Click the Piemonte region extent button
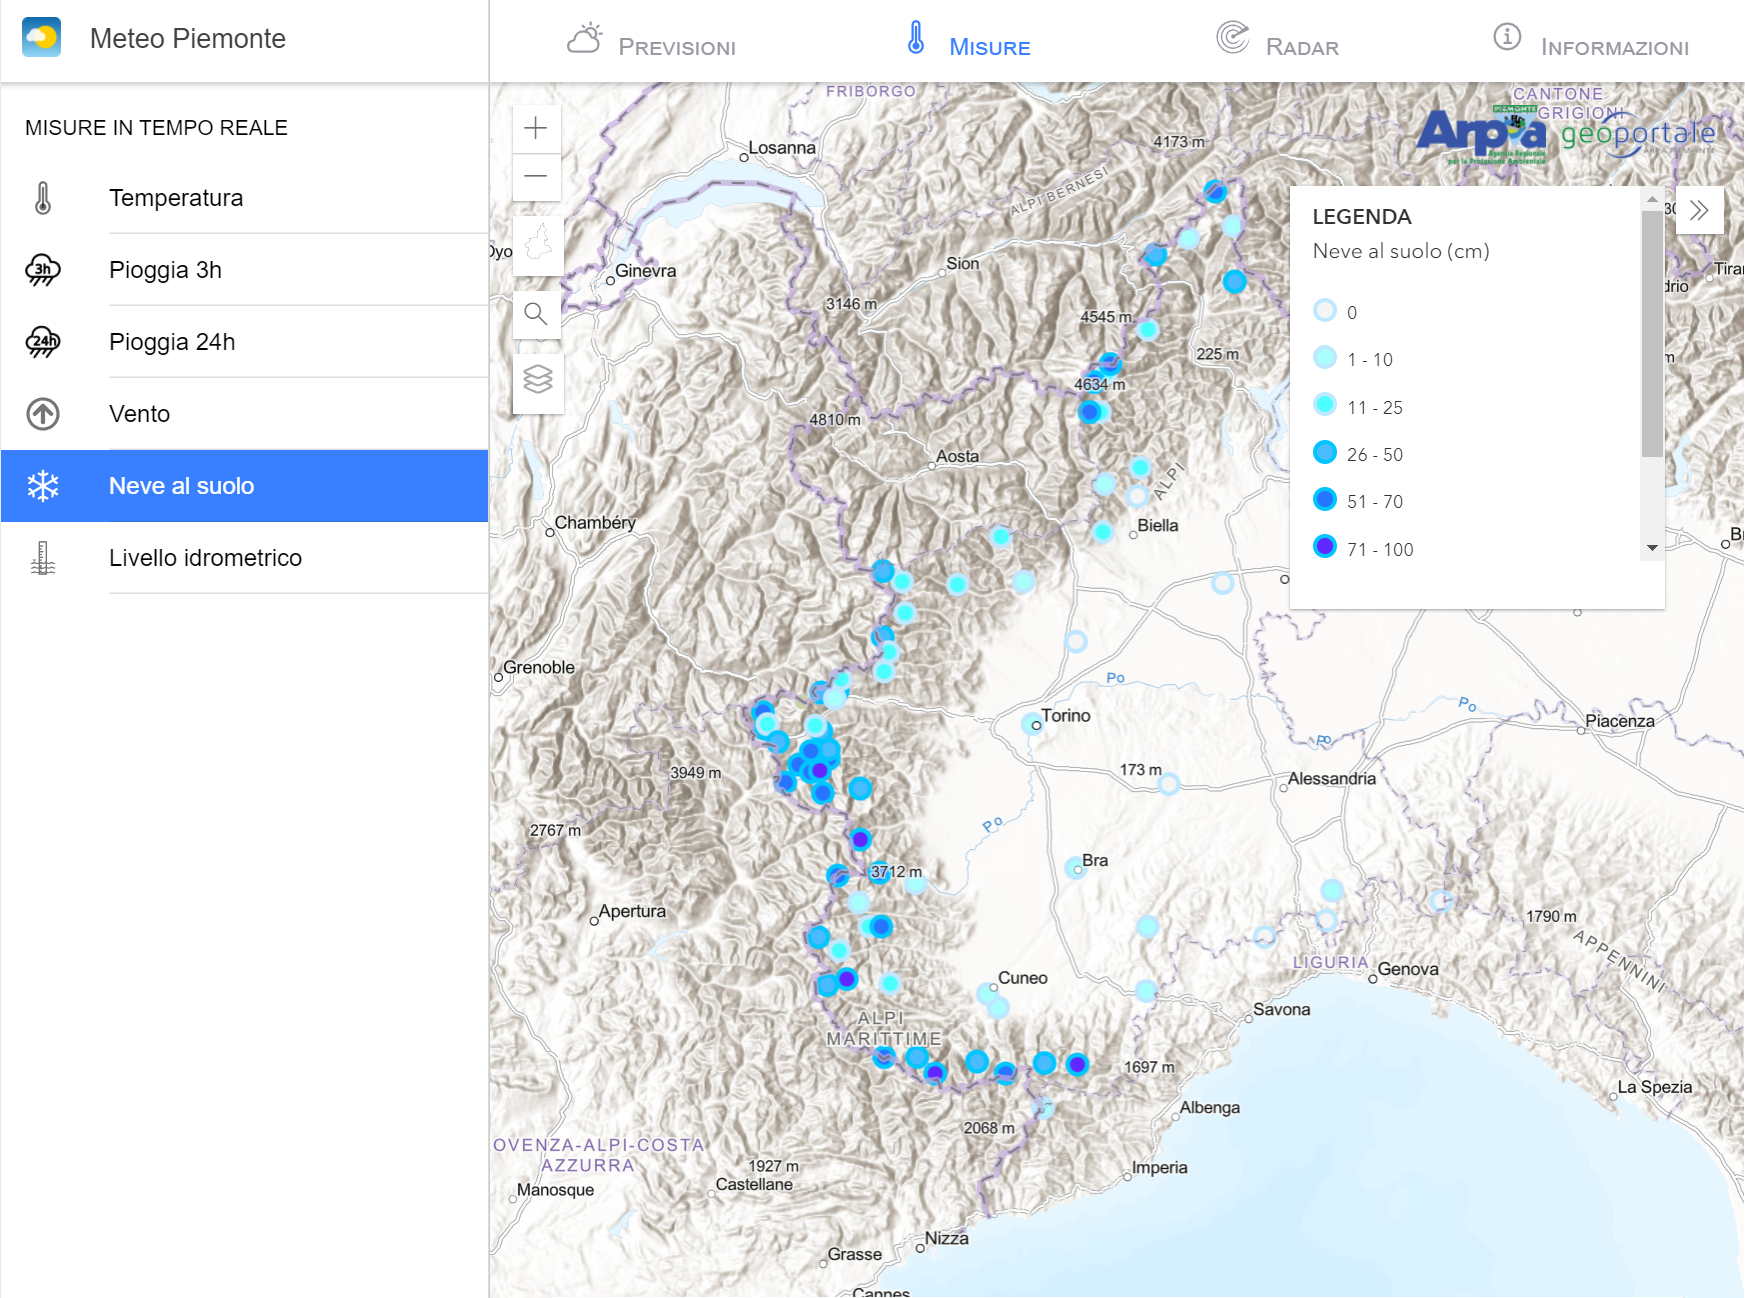The height and width of the screenshot is (1298, 1745). click(538, 245)
